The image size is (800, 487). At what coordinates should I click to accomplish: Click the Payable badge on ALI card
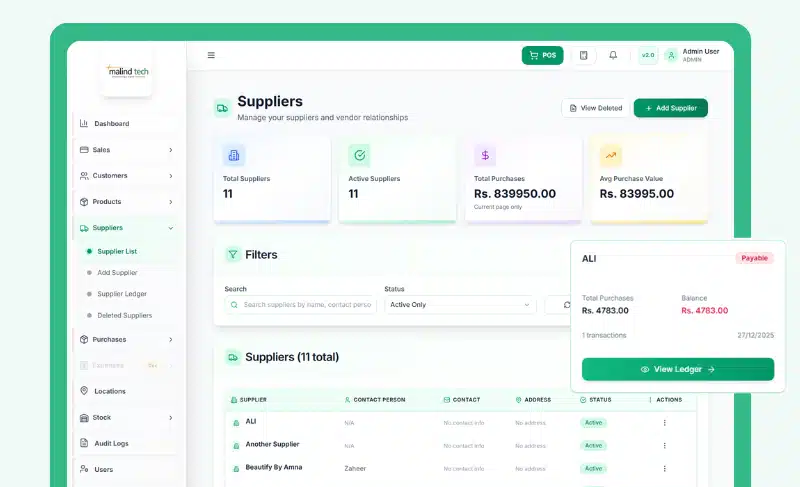[x=755, y=258]
